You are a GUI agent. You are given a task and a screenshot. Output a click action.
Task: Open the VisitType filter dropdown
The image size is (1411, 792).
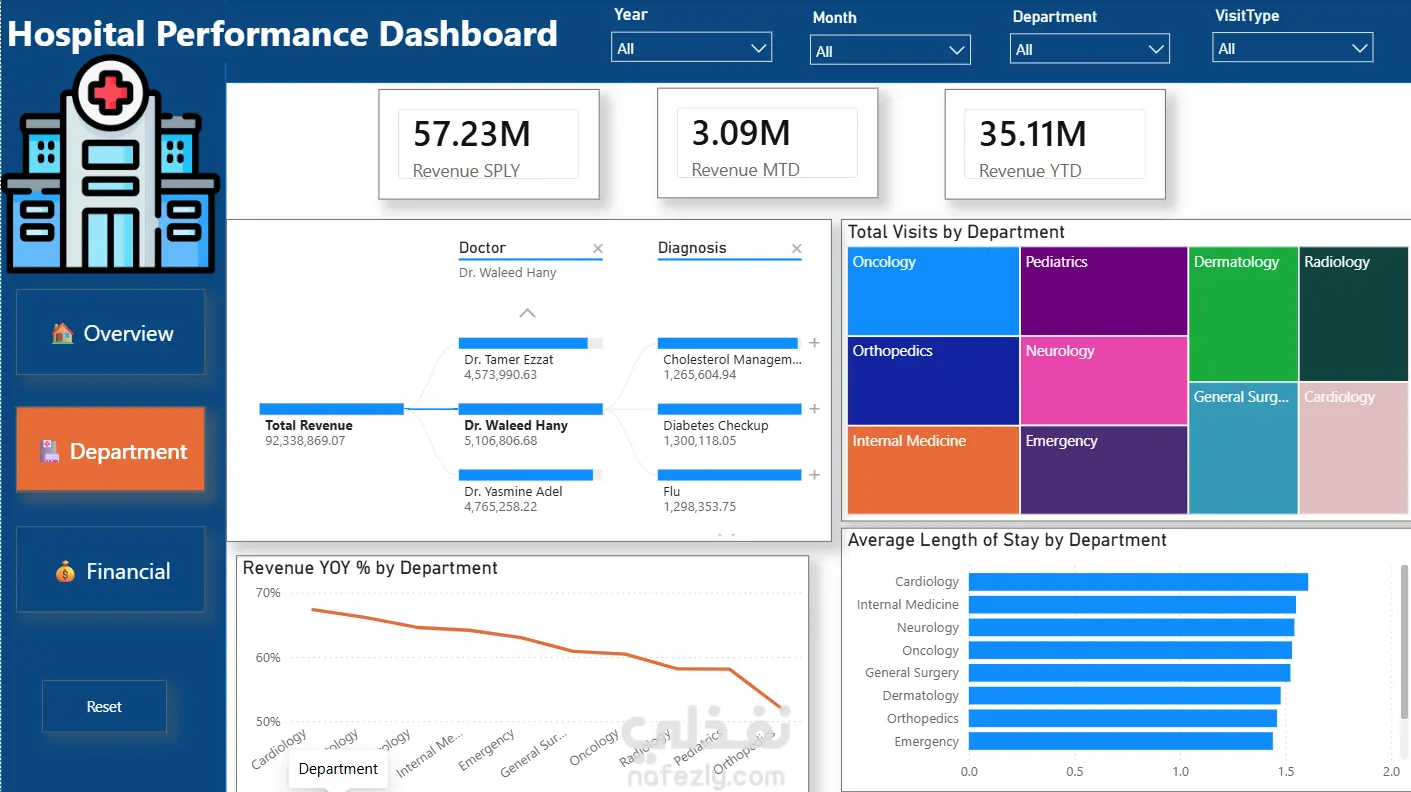point(1293,48)
